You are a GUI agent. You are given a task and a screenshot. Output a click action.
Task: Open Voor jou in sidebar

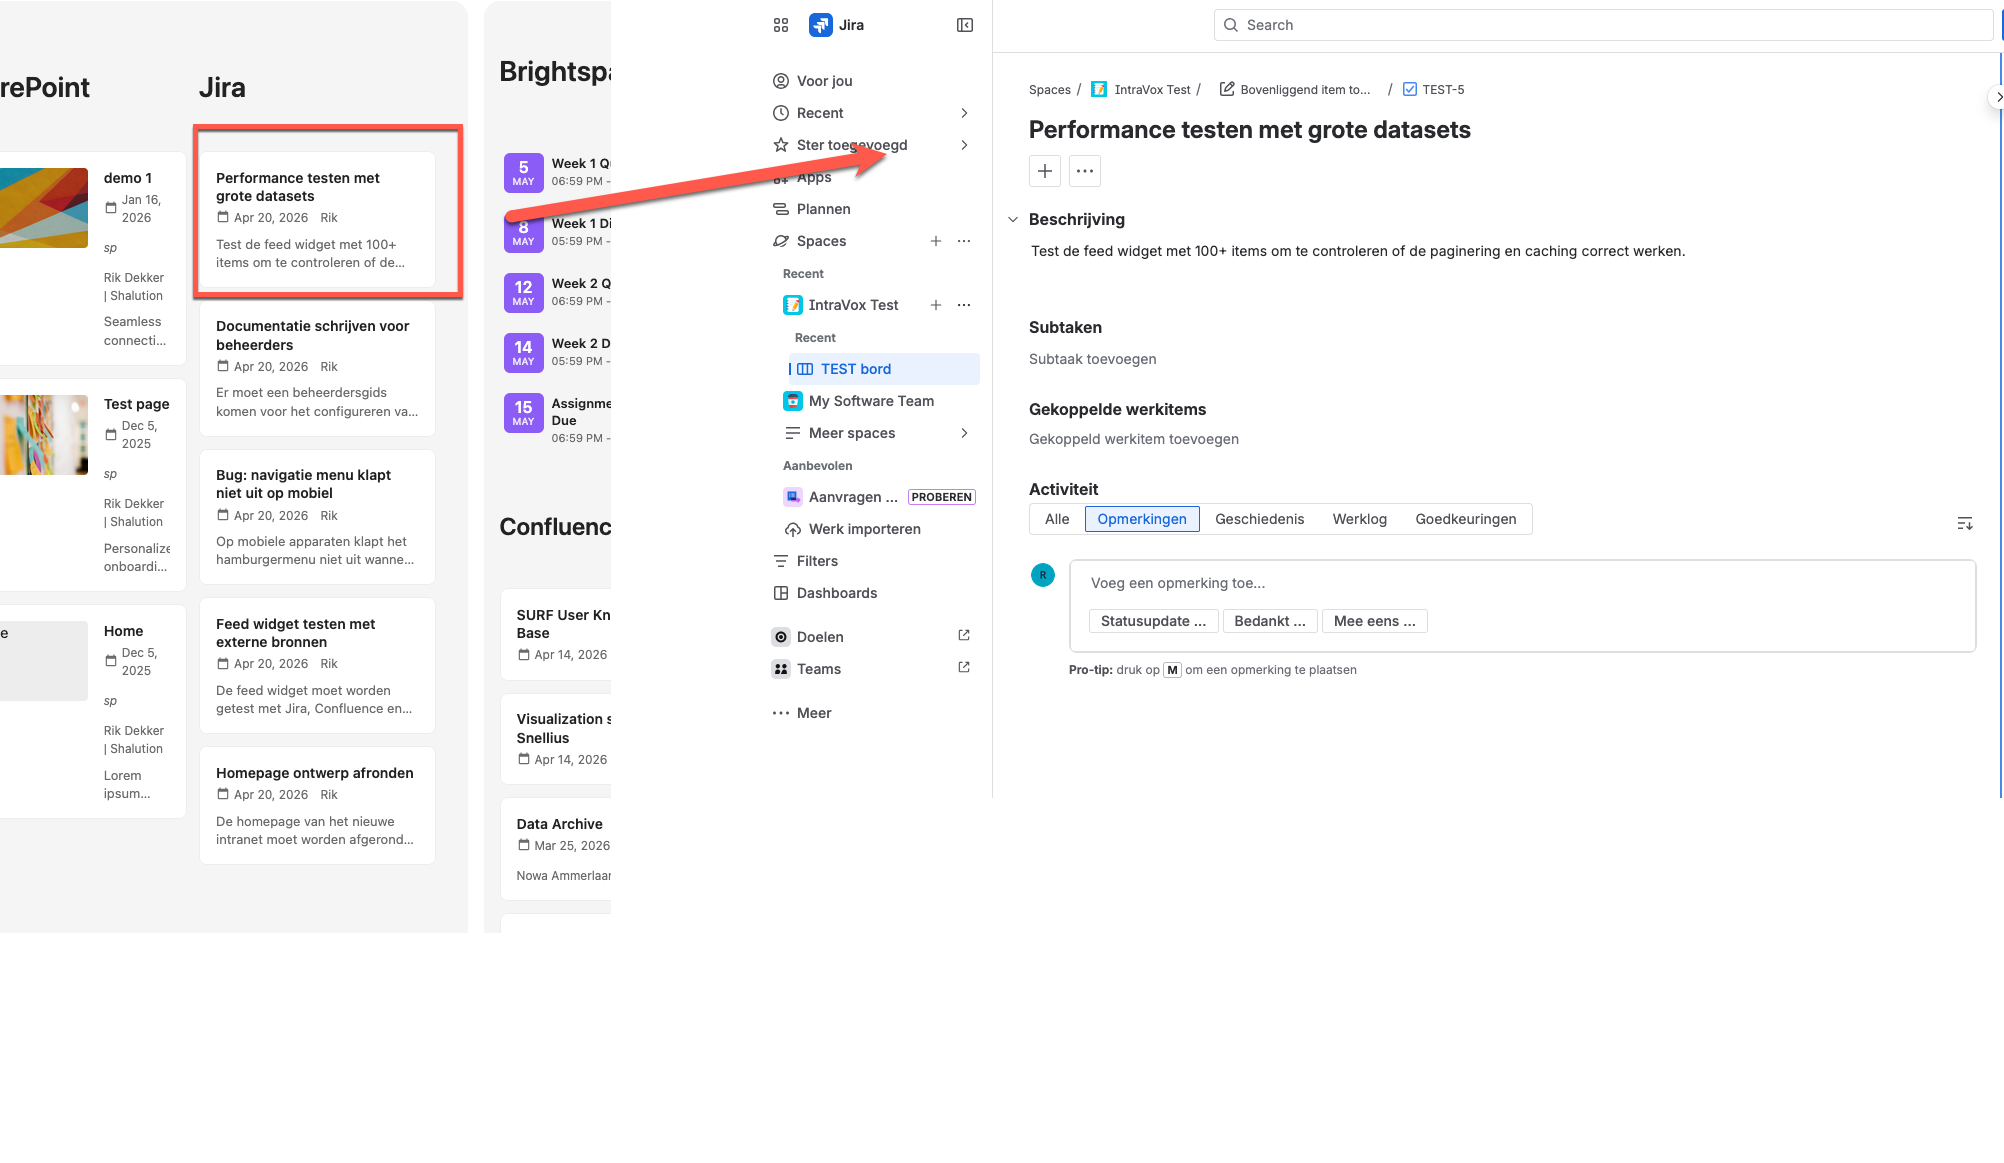[825, 81]
